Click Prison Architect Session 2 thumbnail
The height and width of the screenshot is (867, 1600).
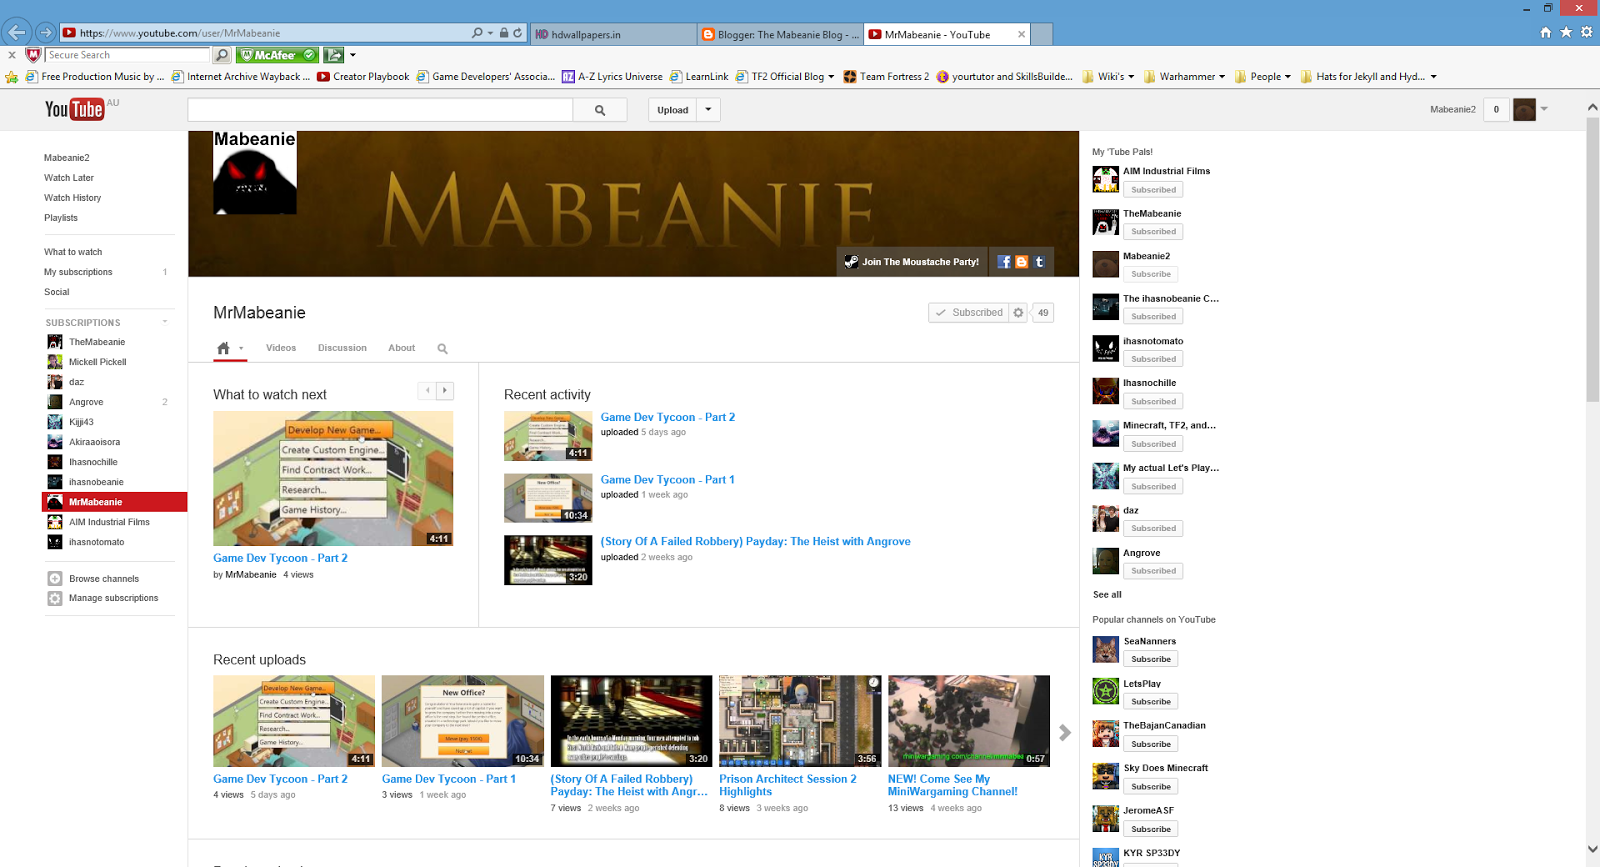coord(800,721)
